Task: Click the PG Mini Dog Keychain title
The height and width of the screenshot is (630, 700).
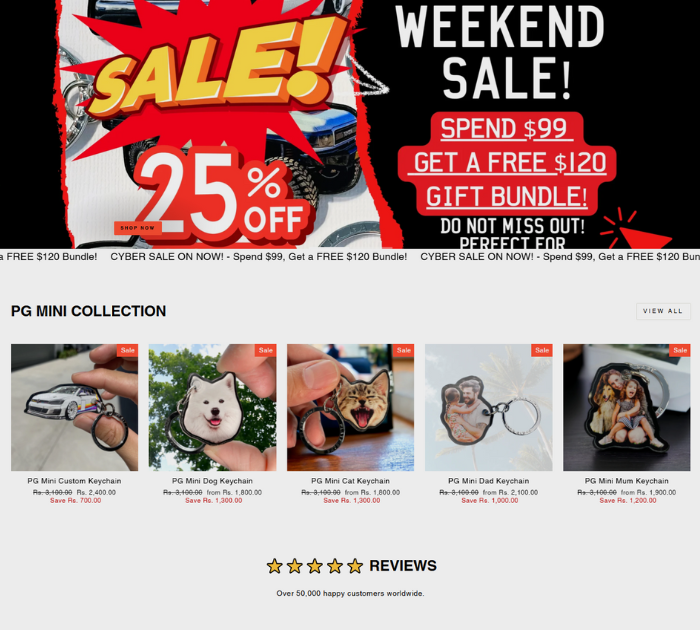Action: (x=212, y=481)
